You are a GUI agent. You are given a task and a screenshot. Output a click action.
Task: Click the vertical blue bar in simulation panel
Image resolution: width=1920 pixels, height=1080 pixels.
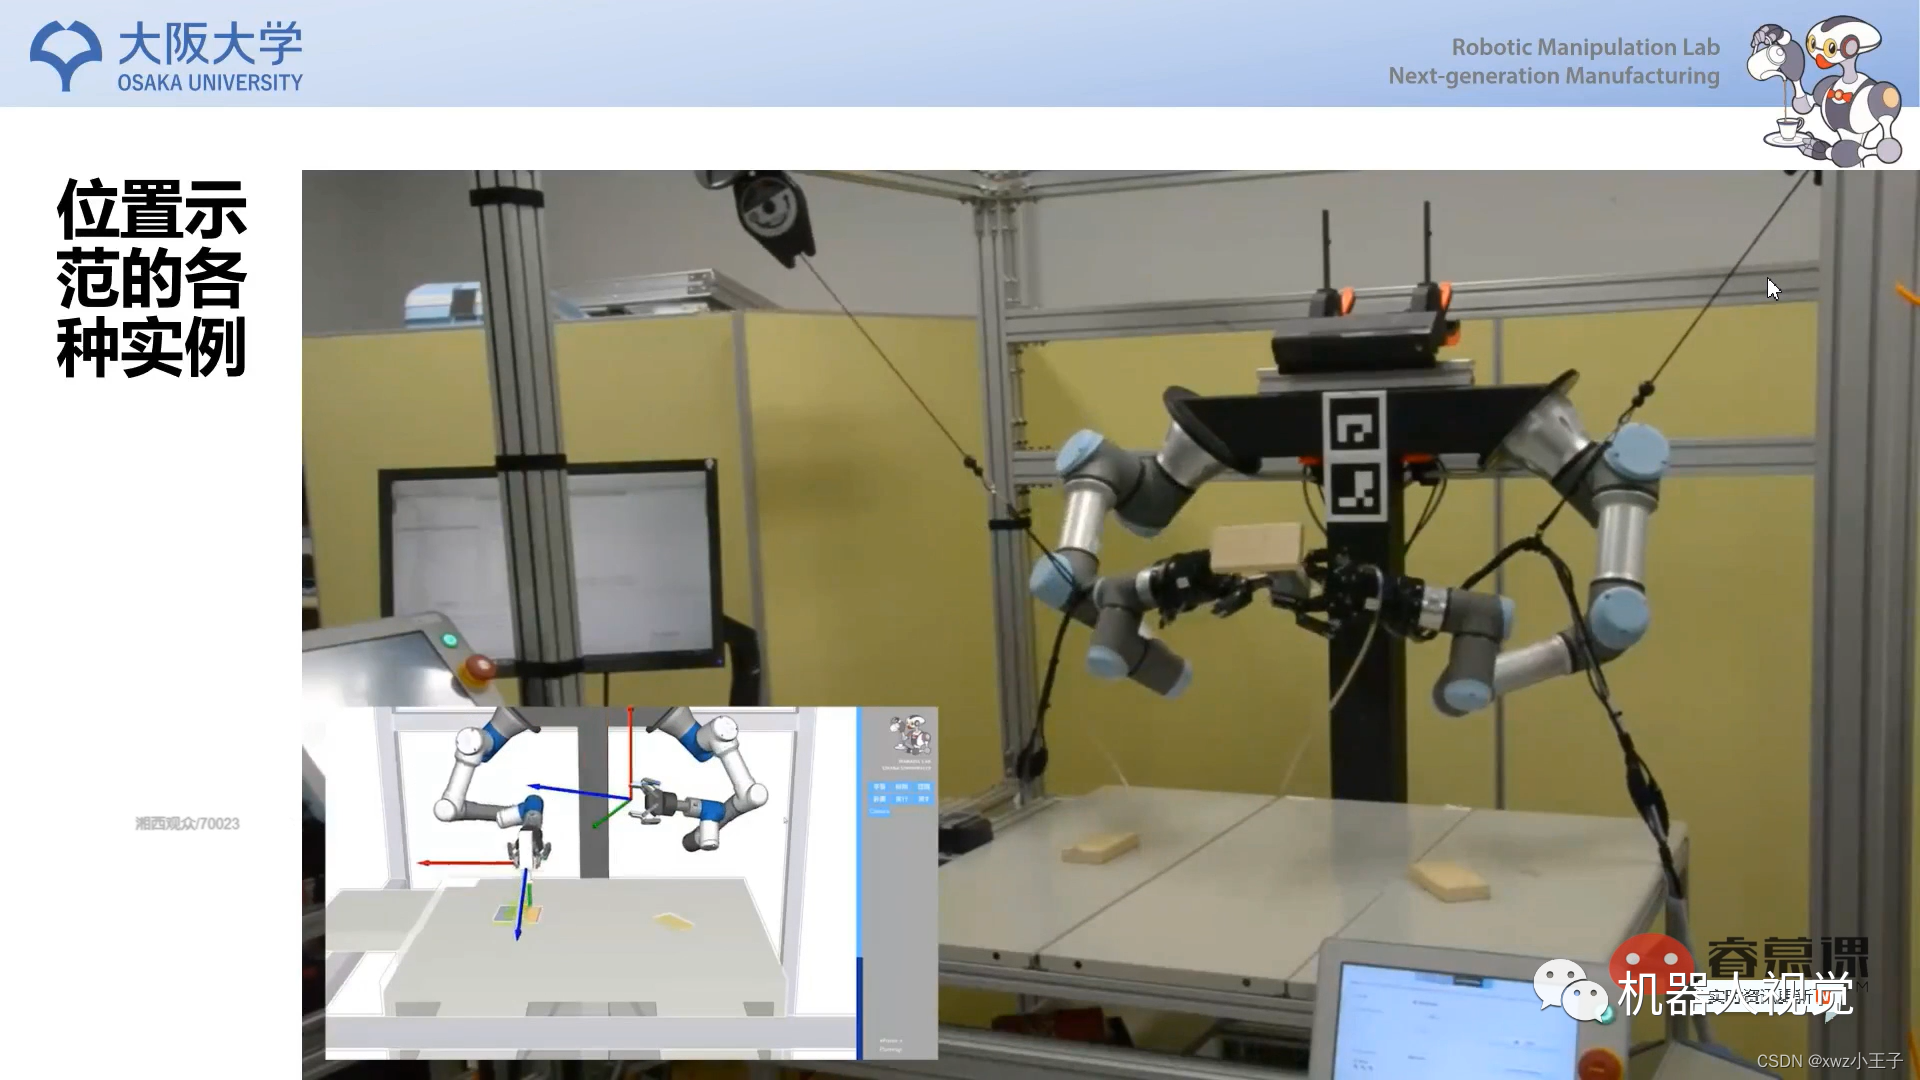pyautogui.click(x=859, y=880)
